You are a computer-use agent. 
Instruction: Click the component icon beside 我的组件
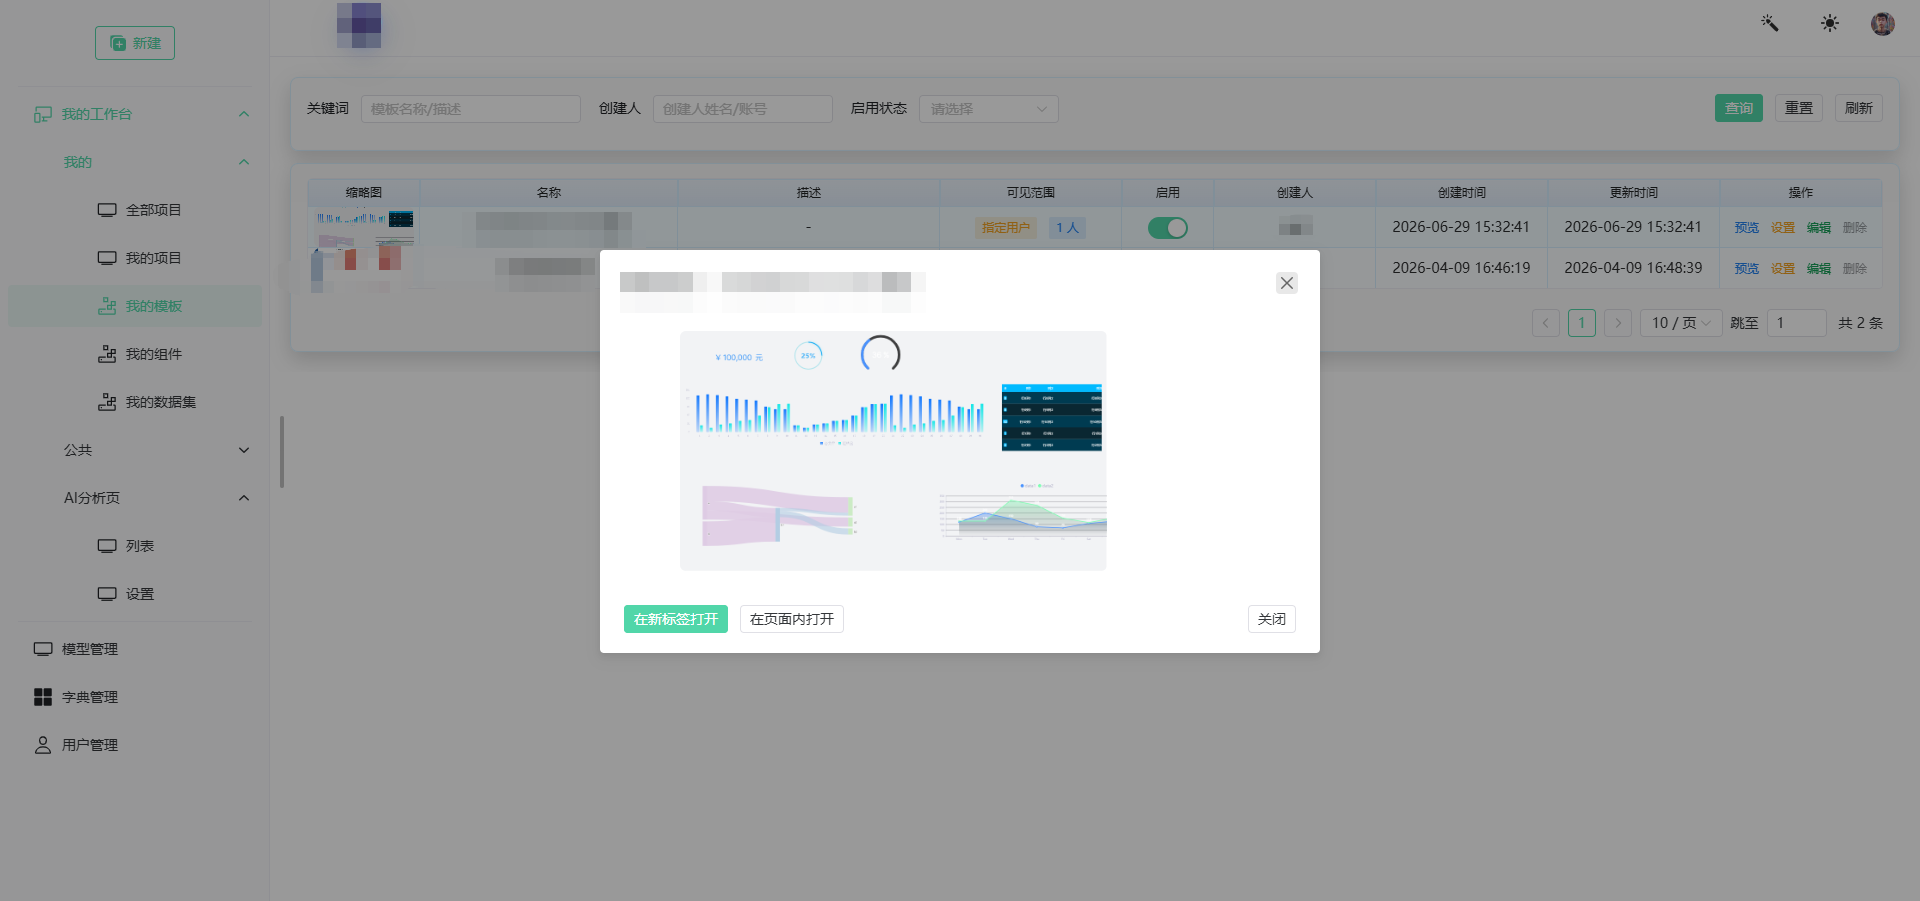(107, 354)
